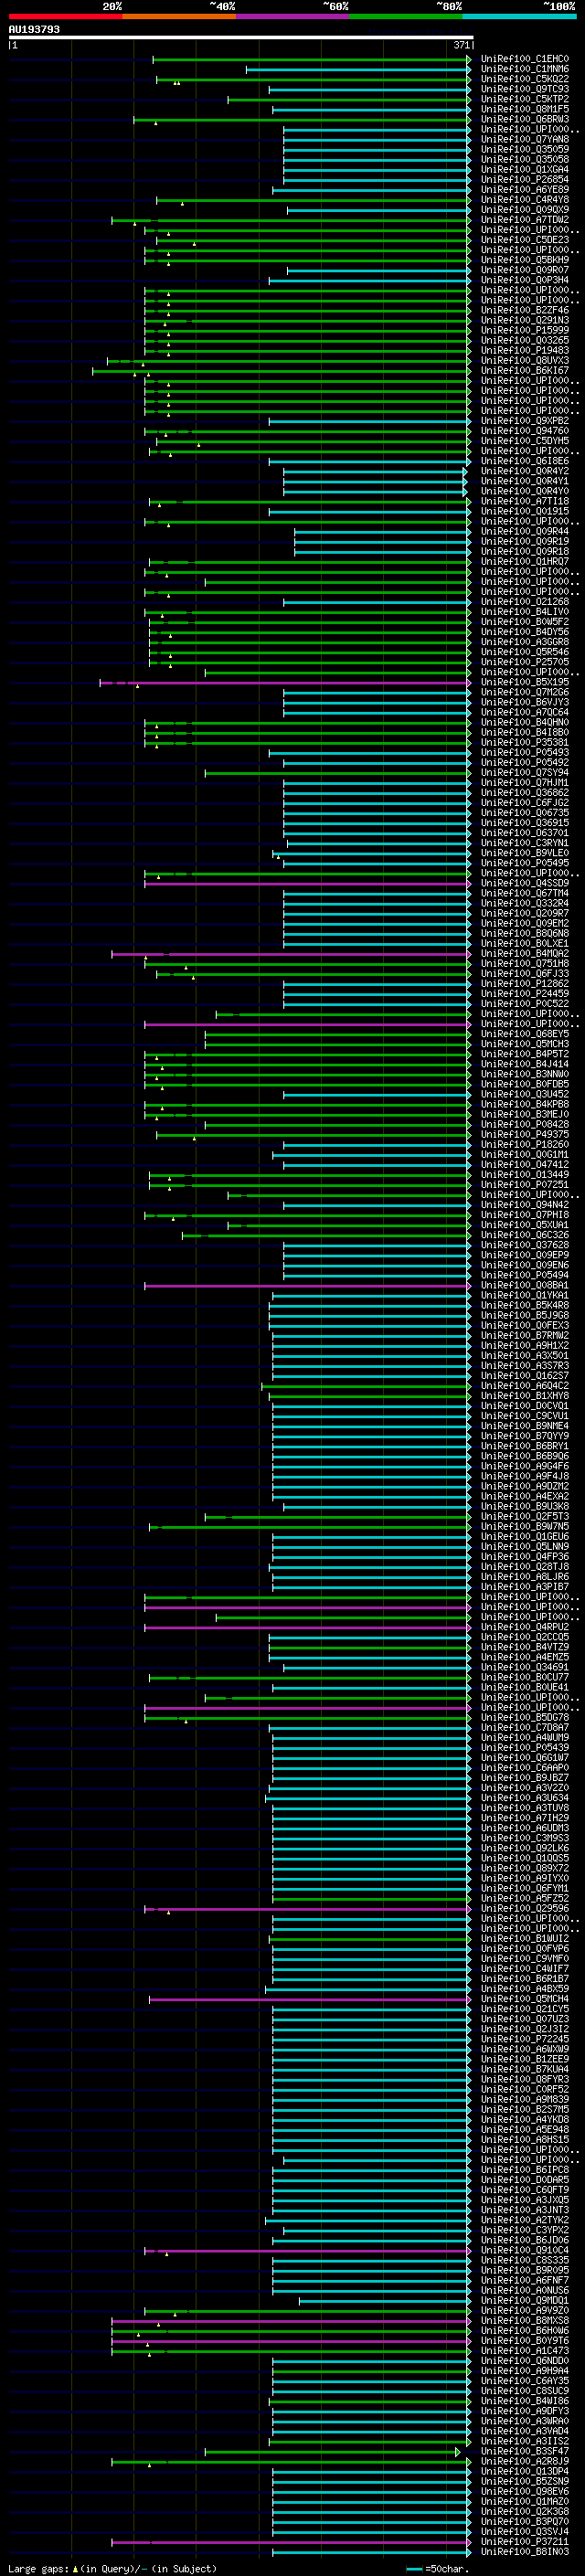Click the label UniRef100_P35381
585x2576 pixels.
click(524, 742)
